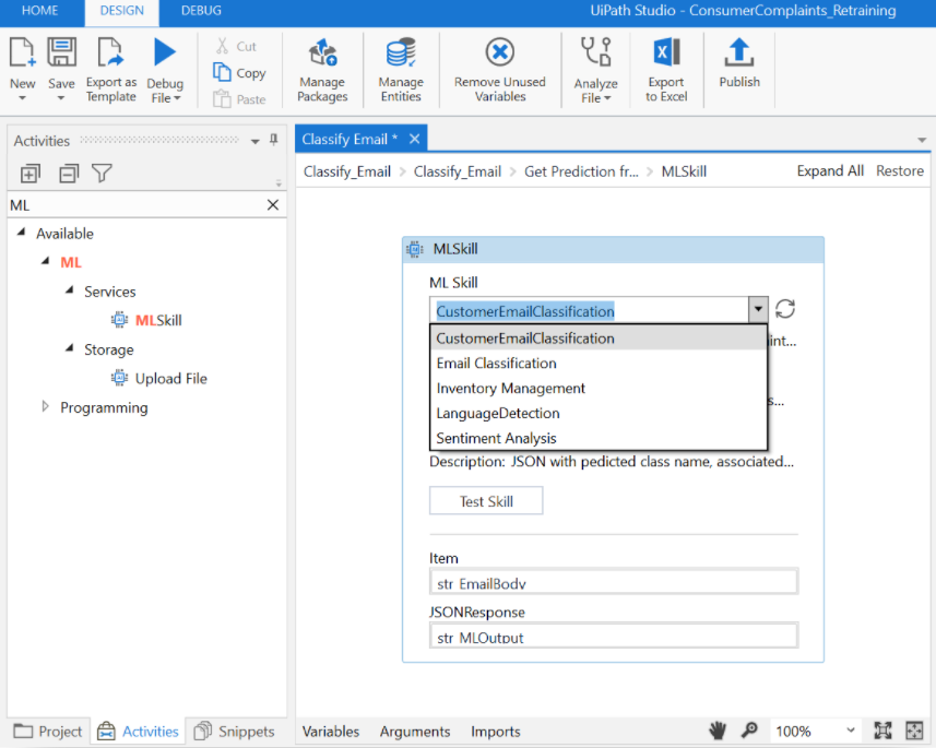Open the Imports panel
Screen dimensions: 936x748
495,731
